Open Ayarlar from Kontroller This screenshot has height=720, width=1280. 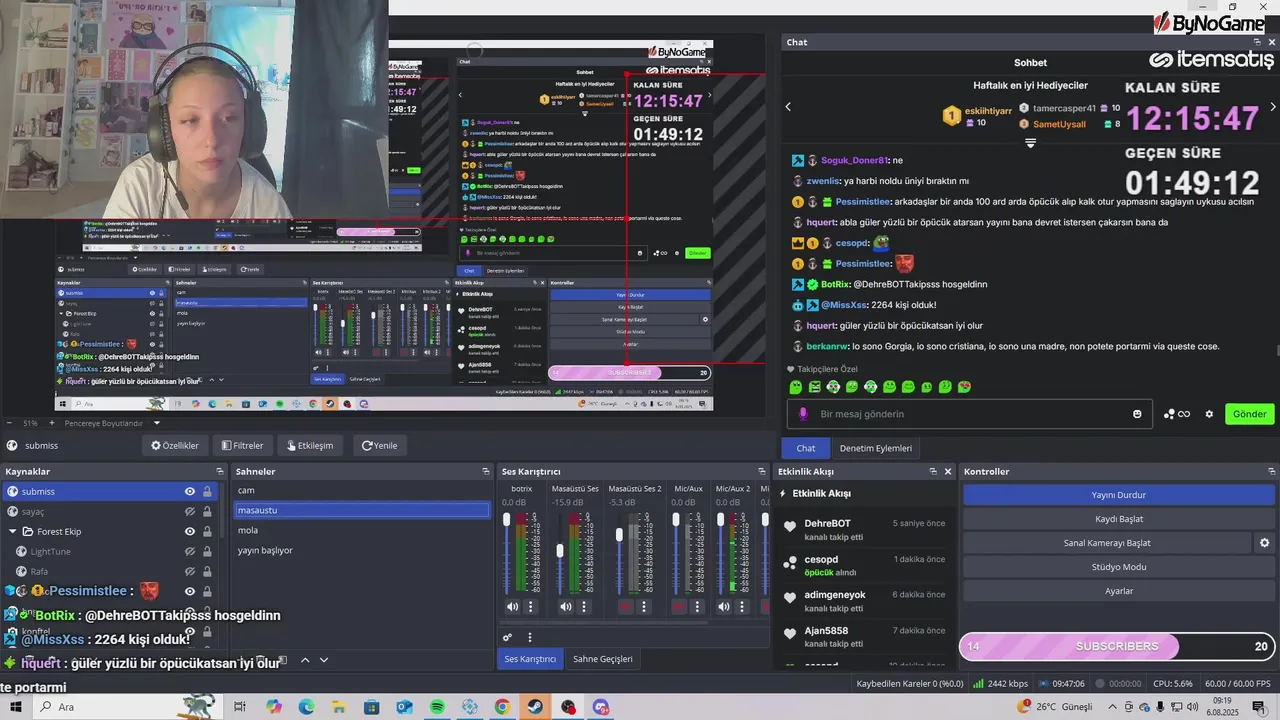tap(1119, 591)
